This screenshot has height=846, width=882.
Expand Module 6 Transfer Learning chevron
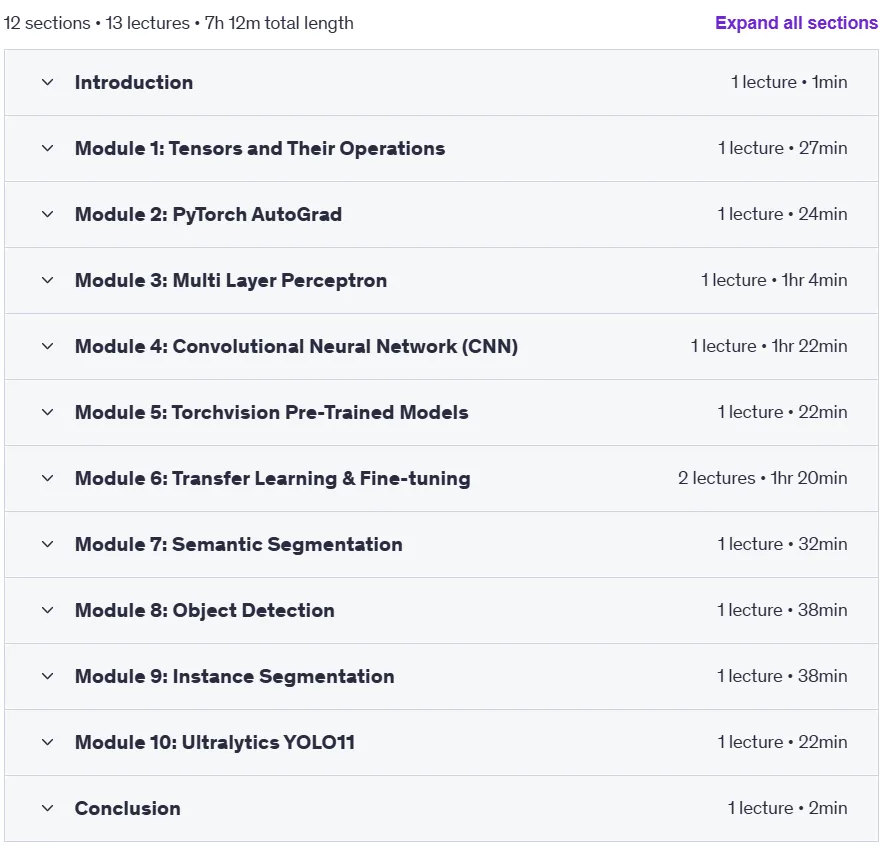(x=48, y=478)
